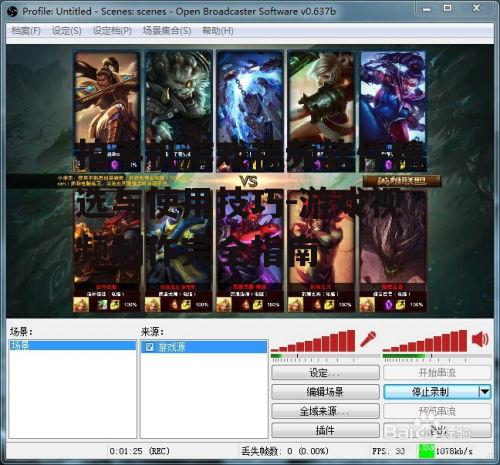Open the 设定(S) menu
The width and height of the screenshot is (500, 465).
(67, 31)
